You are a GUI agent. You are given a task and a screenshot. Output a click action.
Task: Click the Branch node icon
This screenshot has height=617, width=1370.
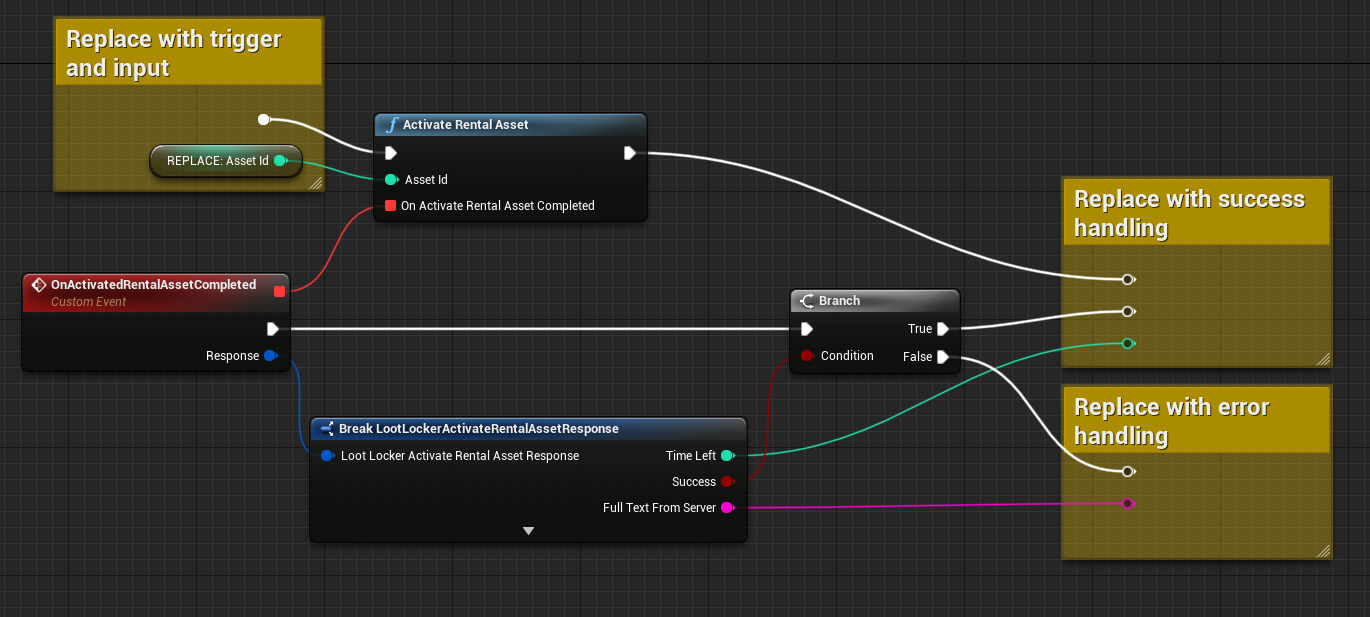coord(807,301)
